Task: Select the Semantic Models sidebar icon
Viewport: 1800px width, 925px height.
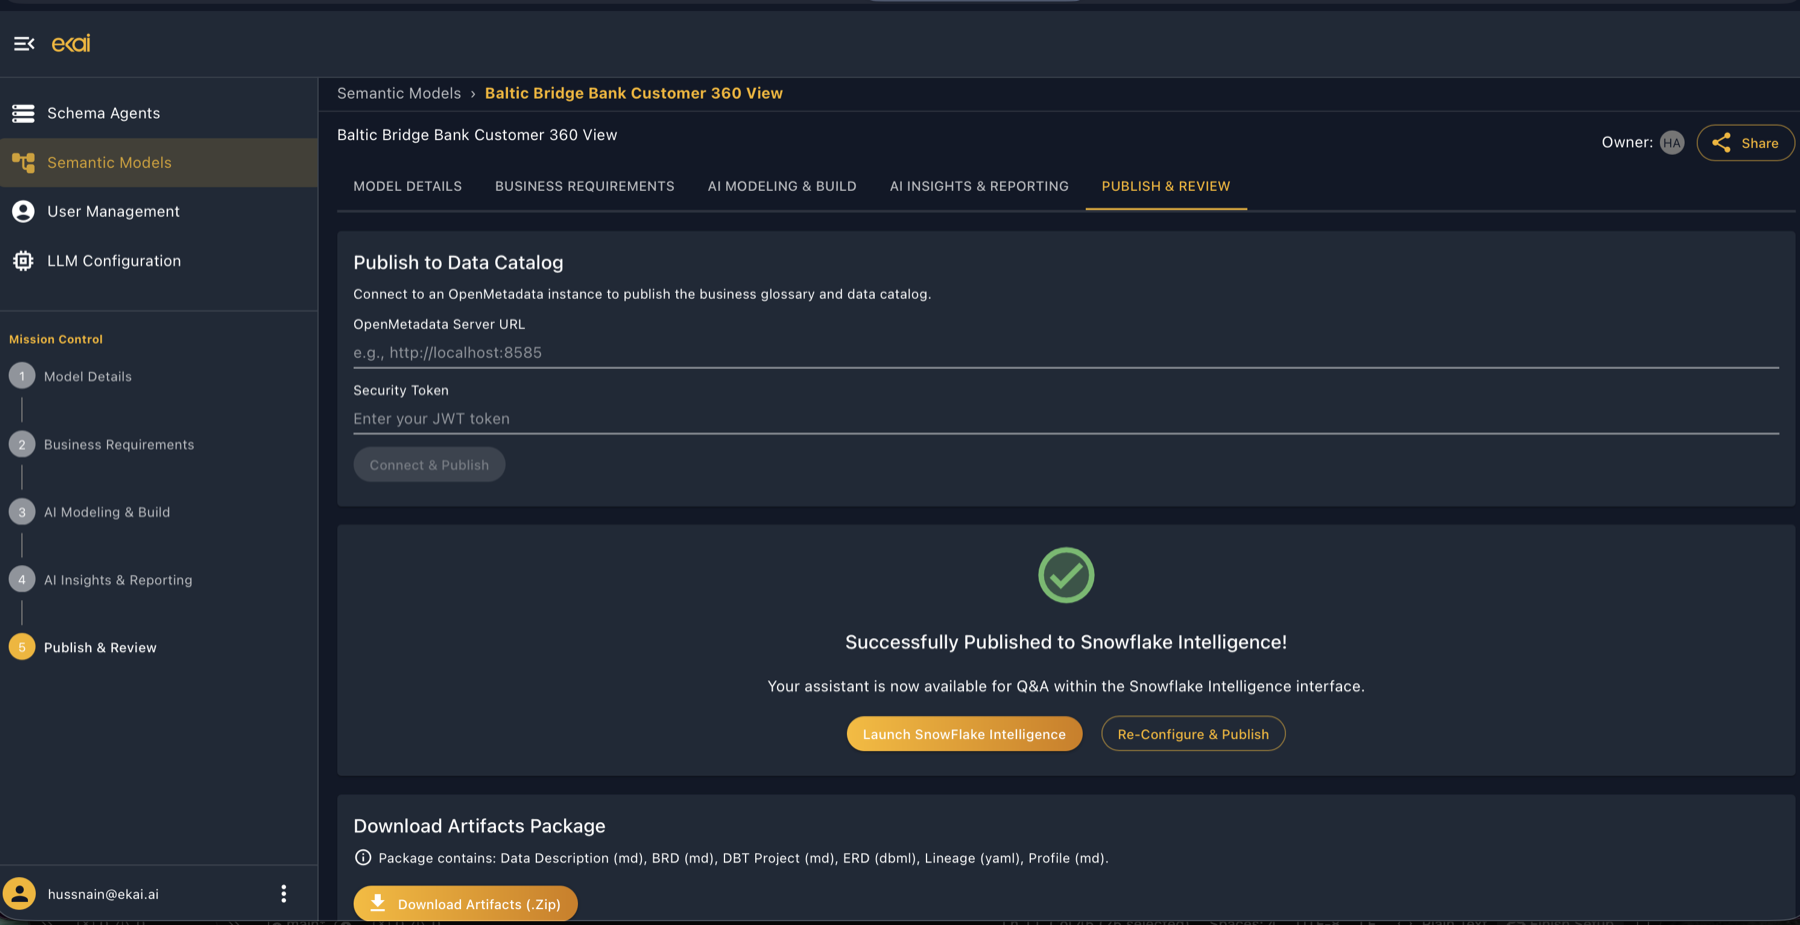Action: (23, 162)
